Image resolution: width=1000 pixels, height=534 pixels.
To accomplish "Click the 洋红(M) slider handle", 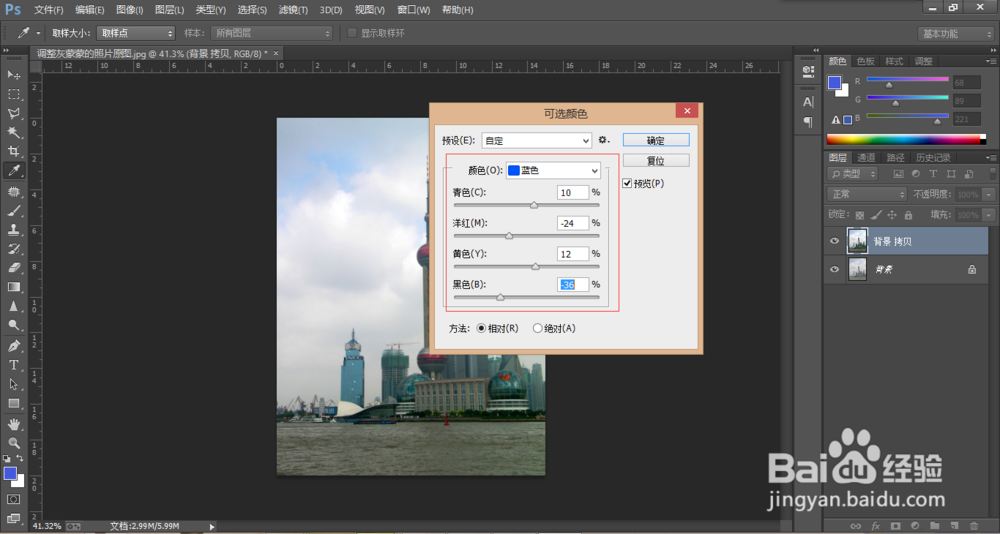I will 509,236.
